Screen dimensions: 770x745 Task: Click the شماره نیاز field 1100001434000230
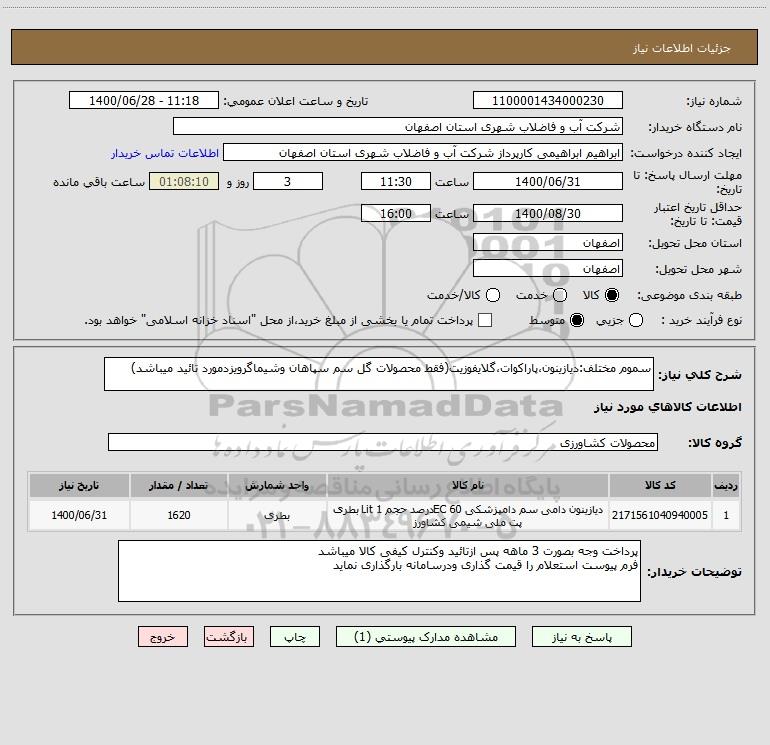[x=548, y=101]
